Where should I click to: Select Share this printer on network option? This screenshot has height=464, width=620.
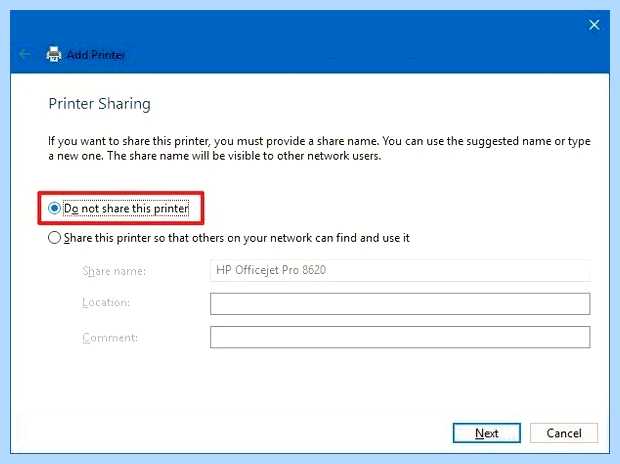click(x=229, y=238)
